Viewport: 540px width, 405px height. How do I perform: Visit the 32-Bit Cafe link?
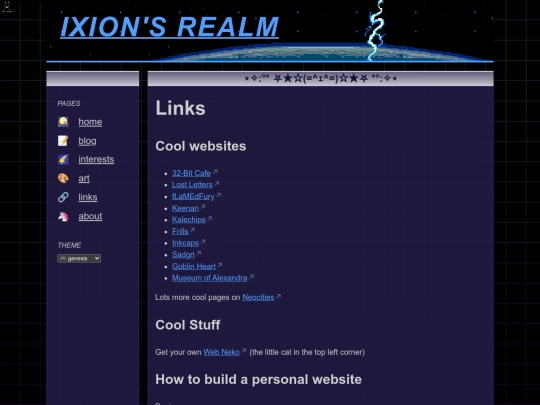[191, 173]
